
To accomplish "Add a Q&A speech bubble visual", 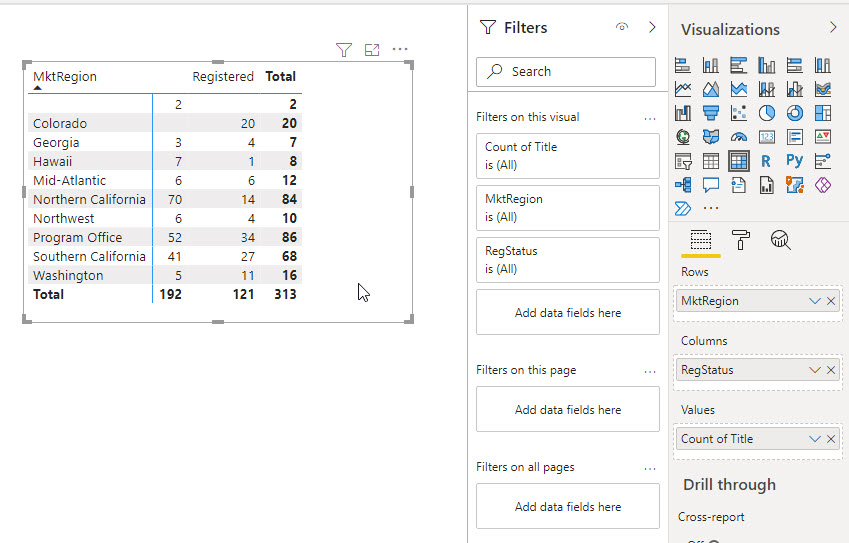I will [x=711, y=185].
